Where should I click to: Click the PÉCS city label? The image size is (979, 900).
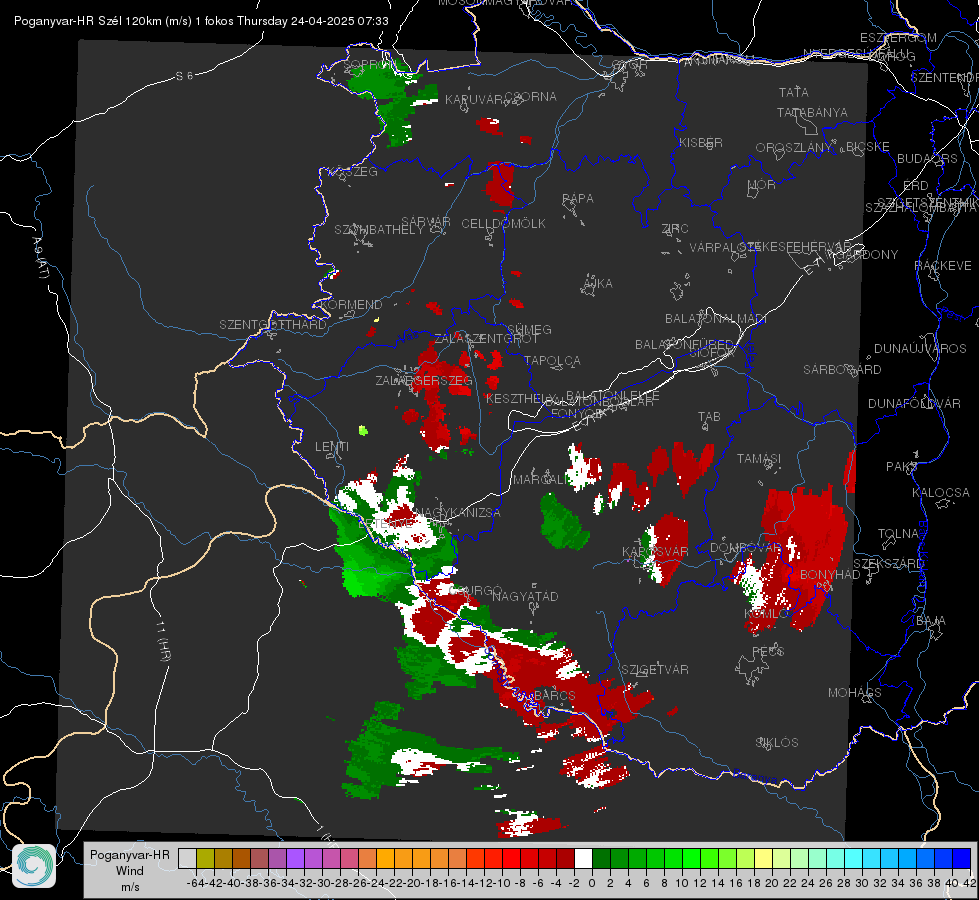coord(768,651)
